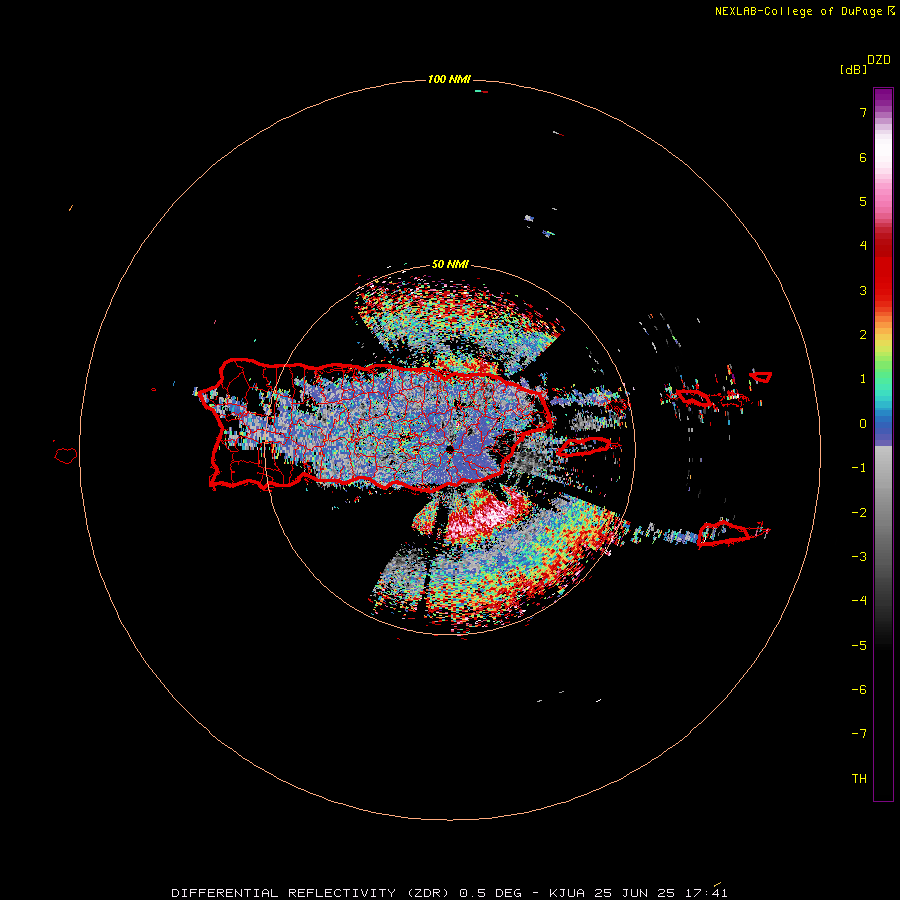Click the colorbar tick label 3
The height and width of the screenshot is (900, 900).
[x=863, y=290]
